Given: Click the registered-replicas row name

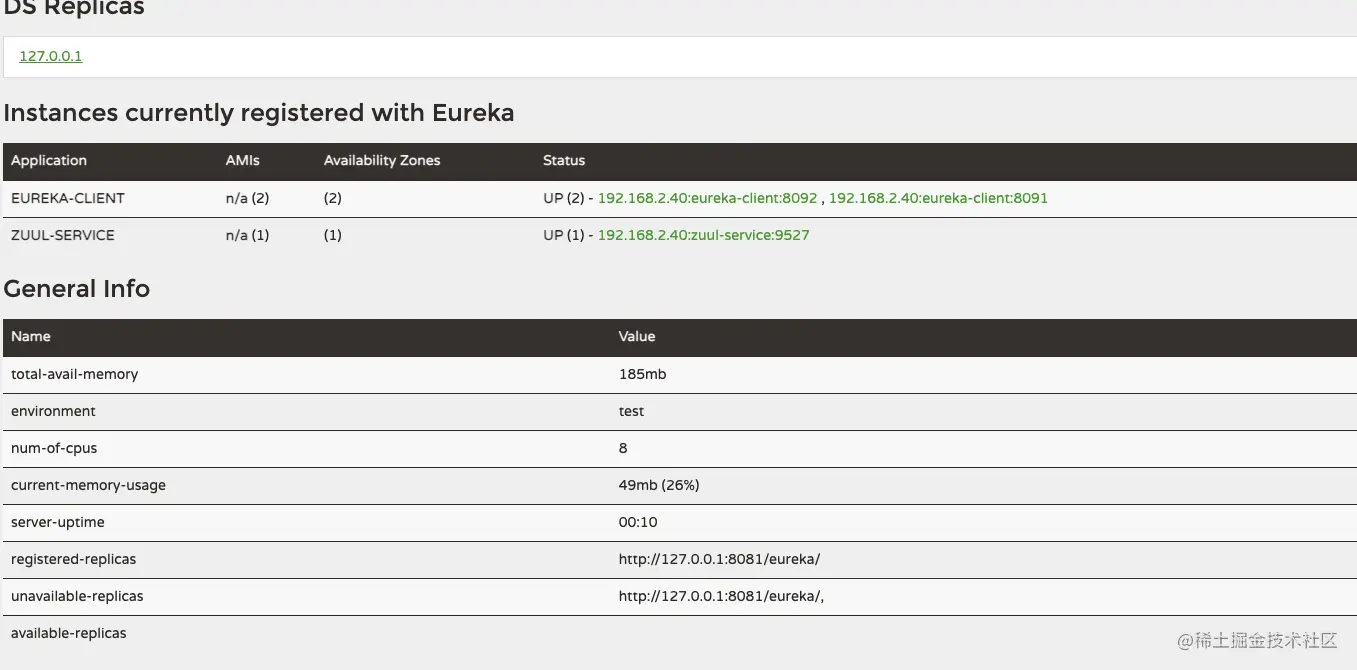Looking at the screenshot, I should click(74, 559).
